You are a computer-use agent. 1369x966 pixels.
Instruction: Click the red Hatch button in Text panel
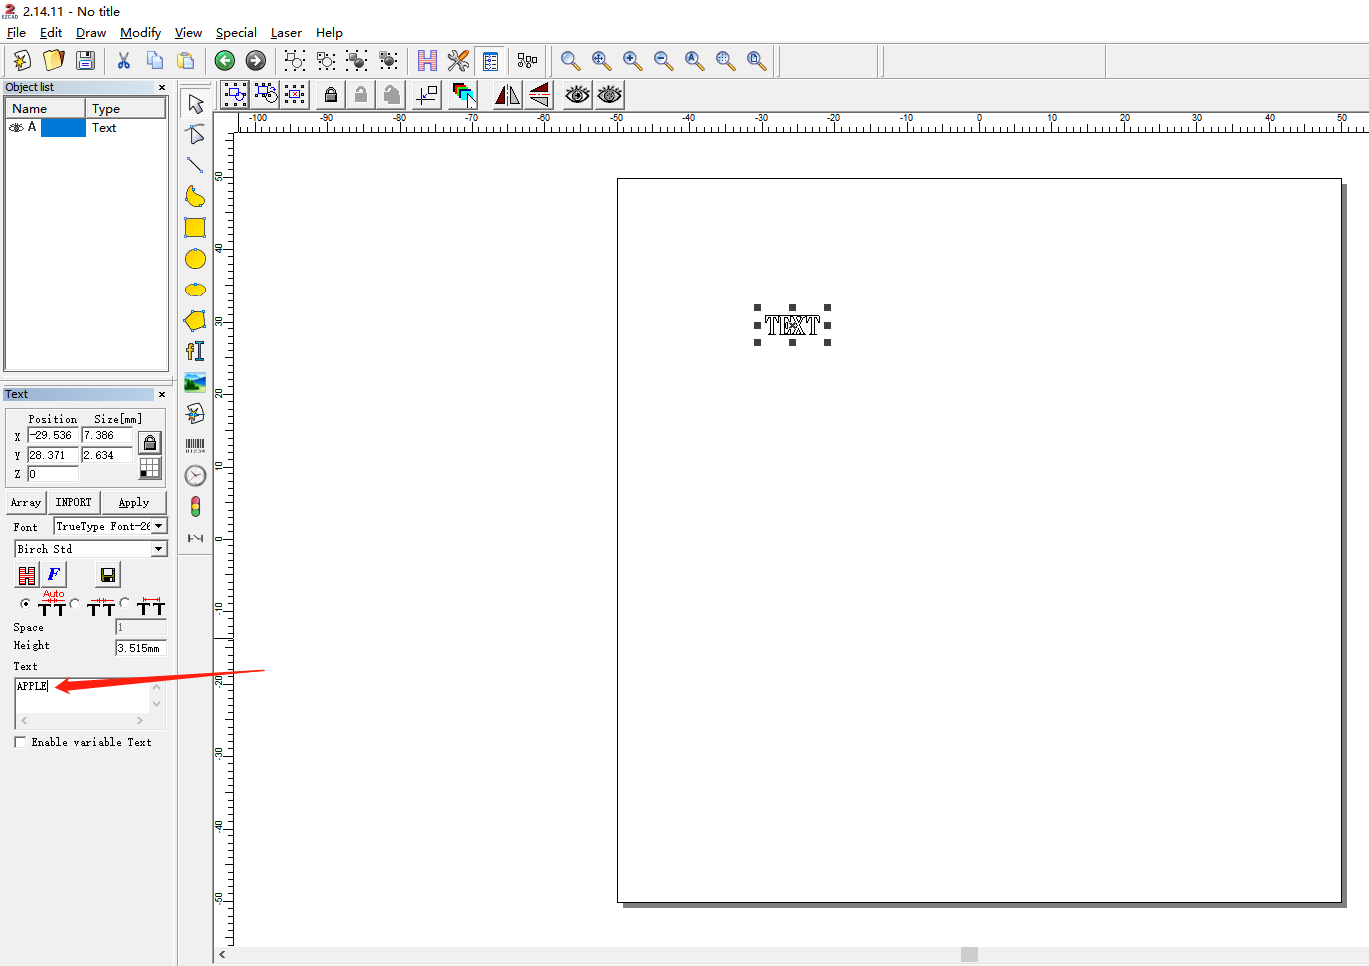(27, 575)
